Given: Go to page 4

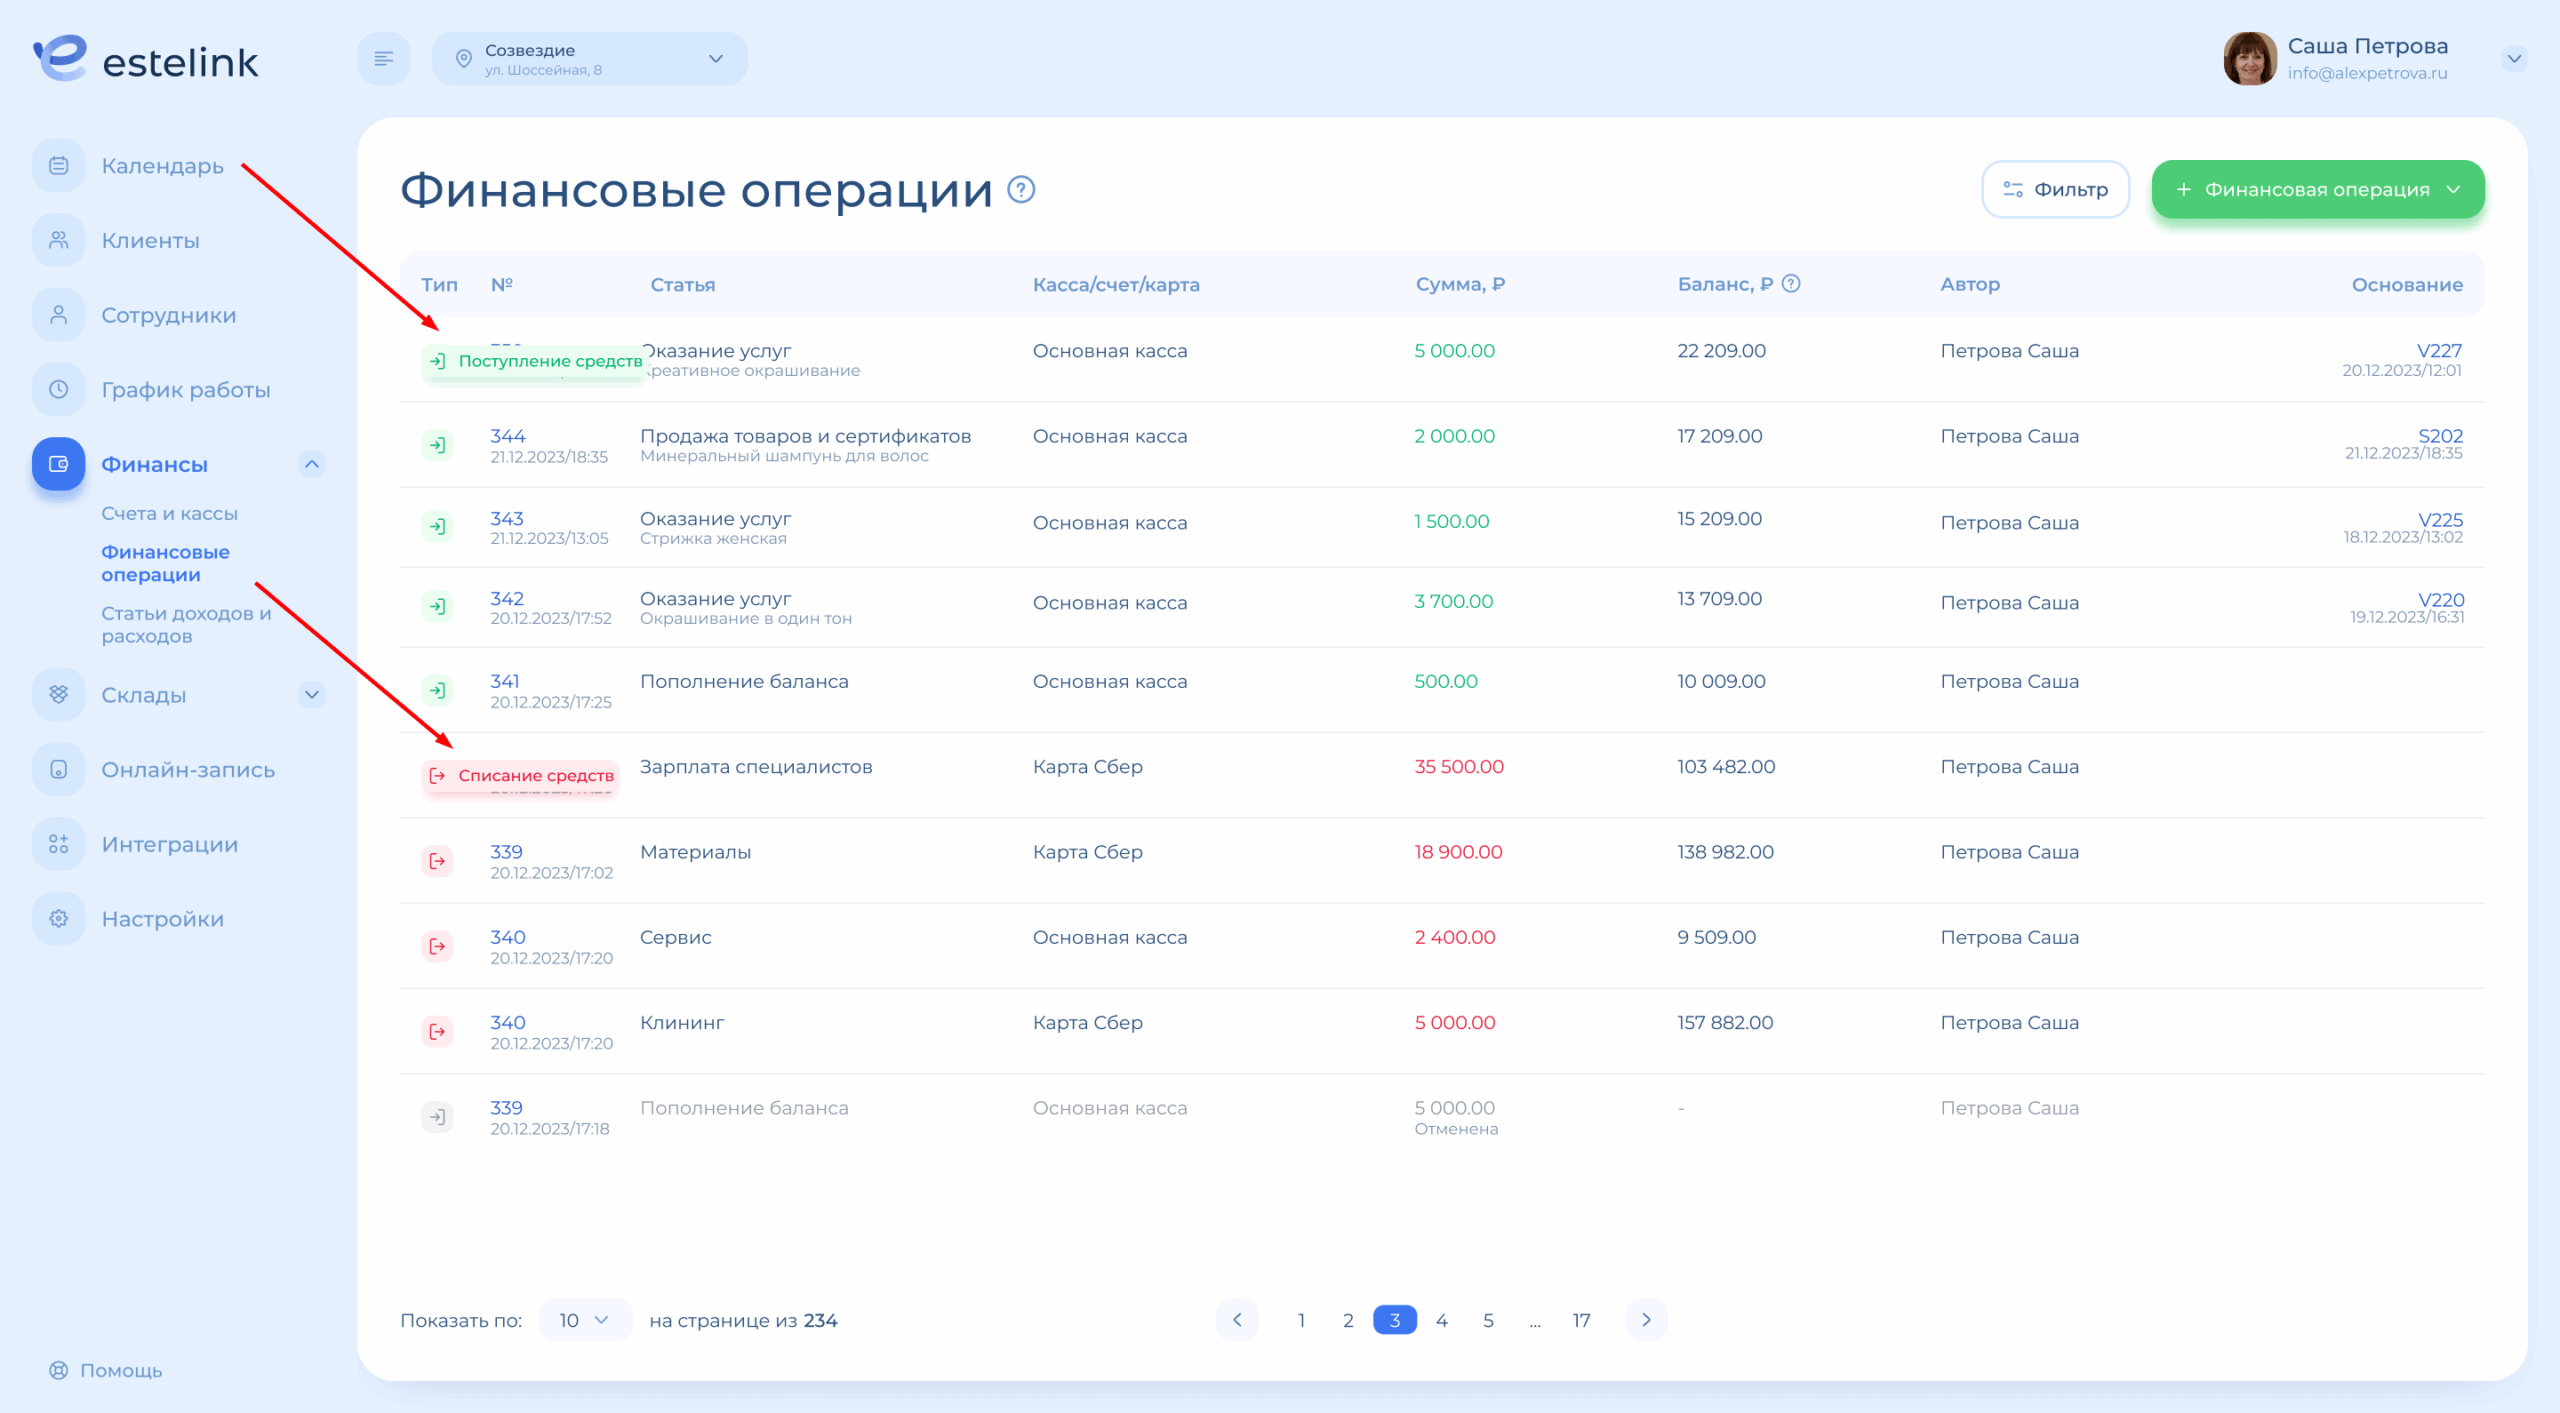Looking at the screenshot, I should 1442,1320.
